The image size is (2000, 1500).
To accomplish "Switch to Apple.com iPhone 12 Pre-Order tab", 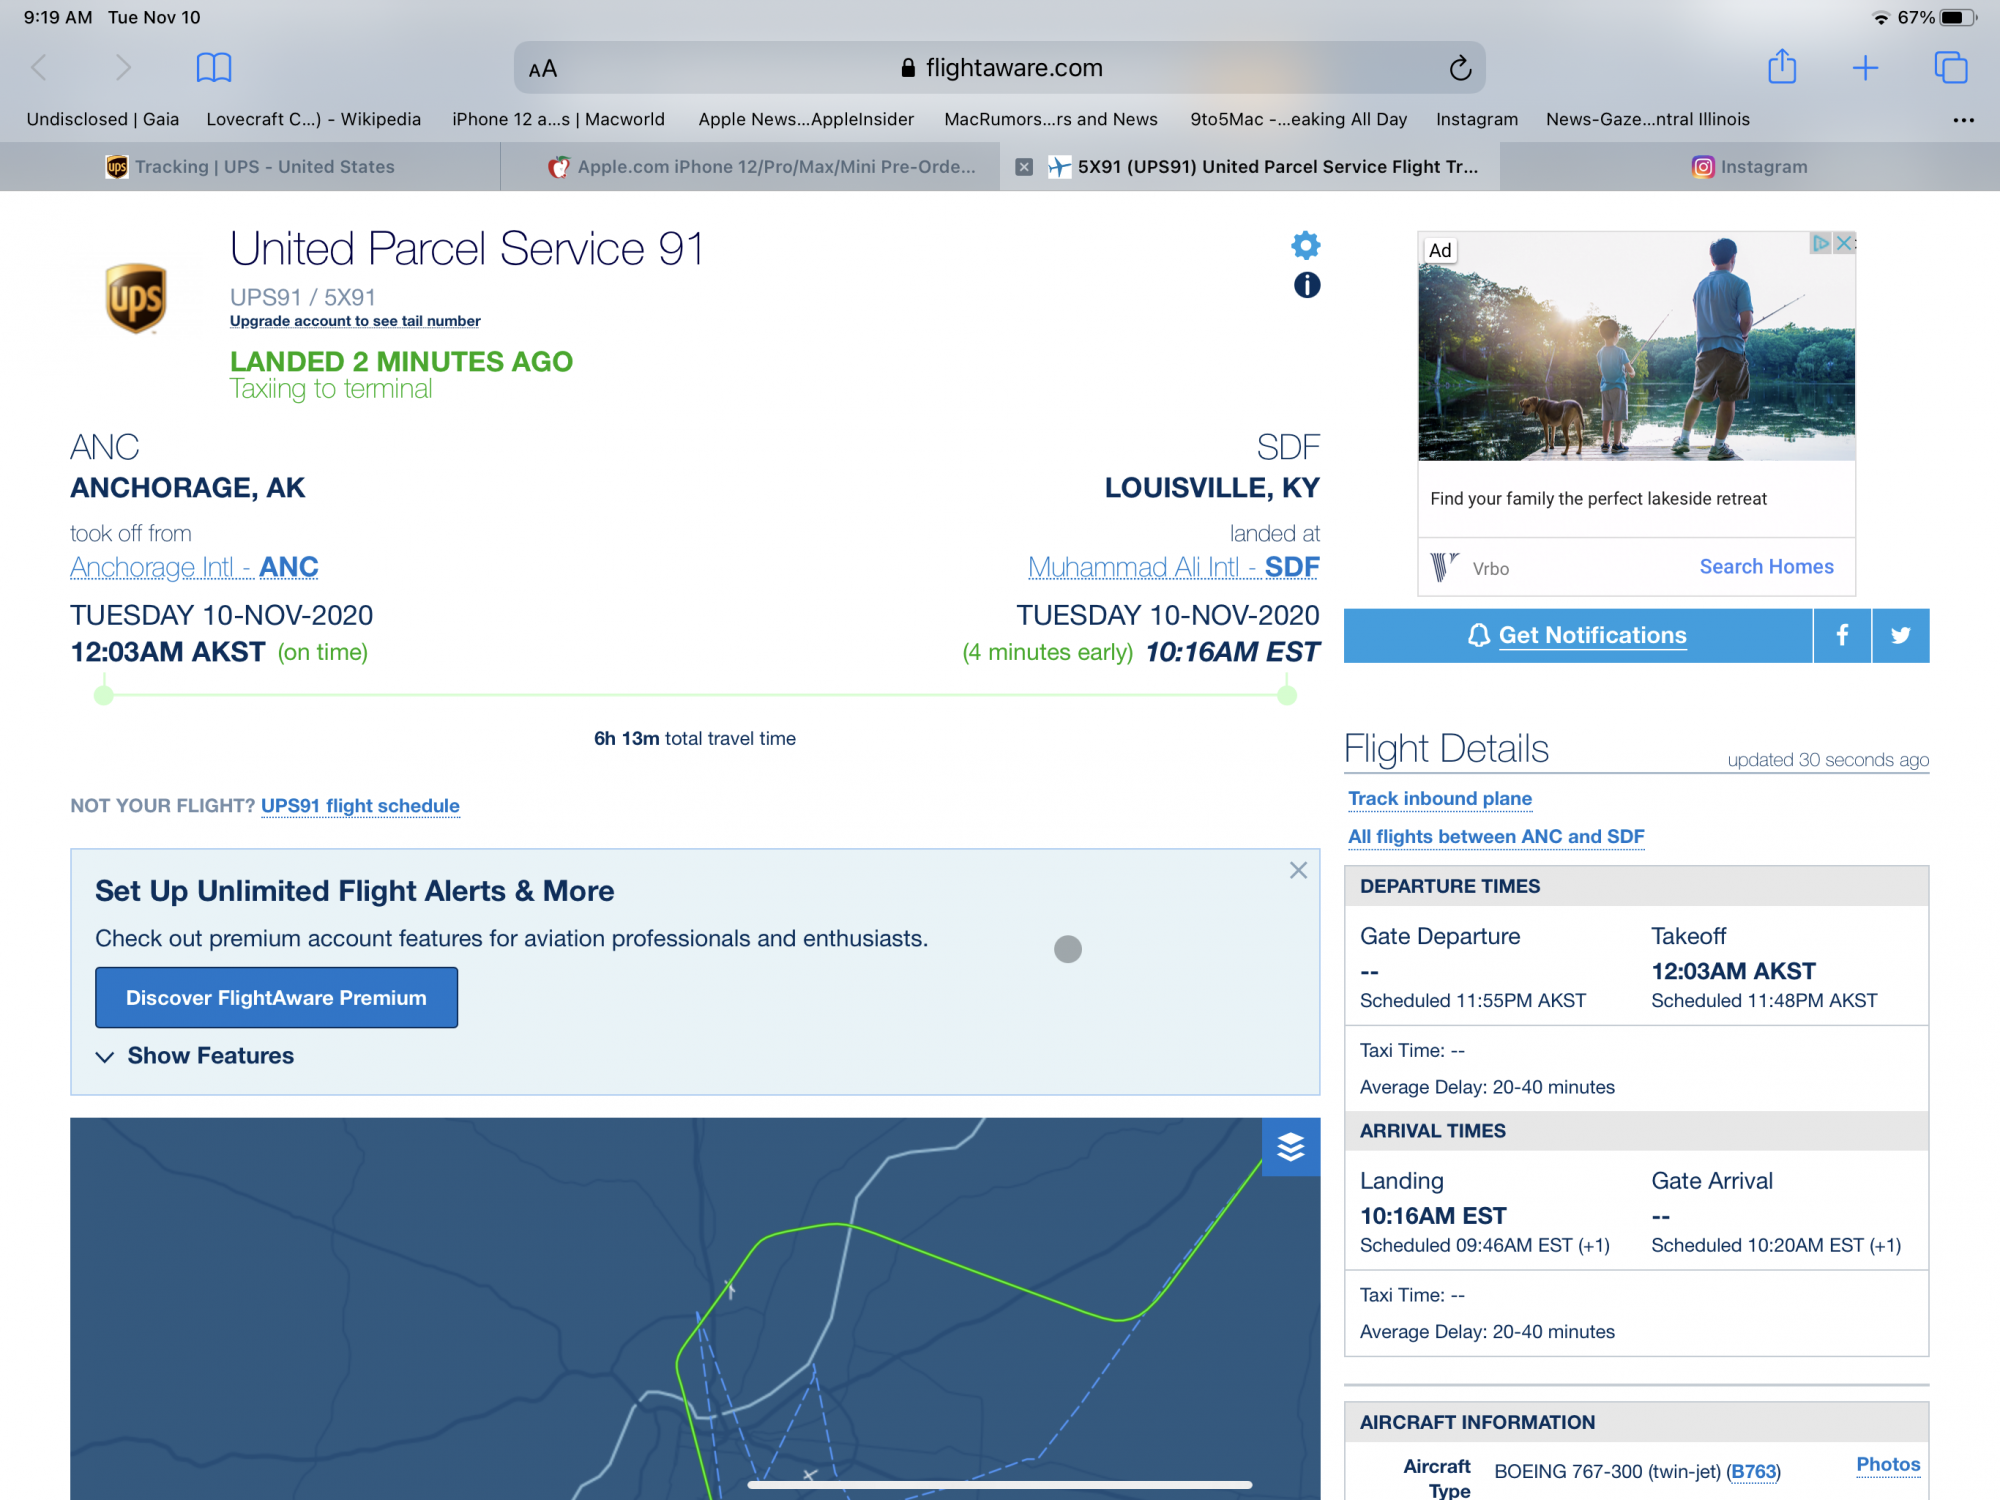I will [x=750, y=167].
